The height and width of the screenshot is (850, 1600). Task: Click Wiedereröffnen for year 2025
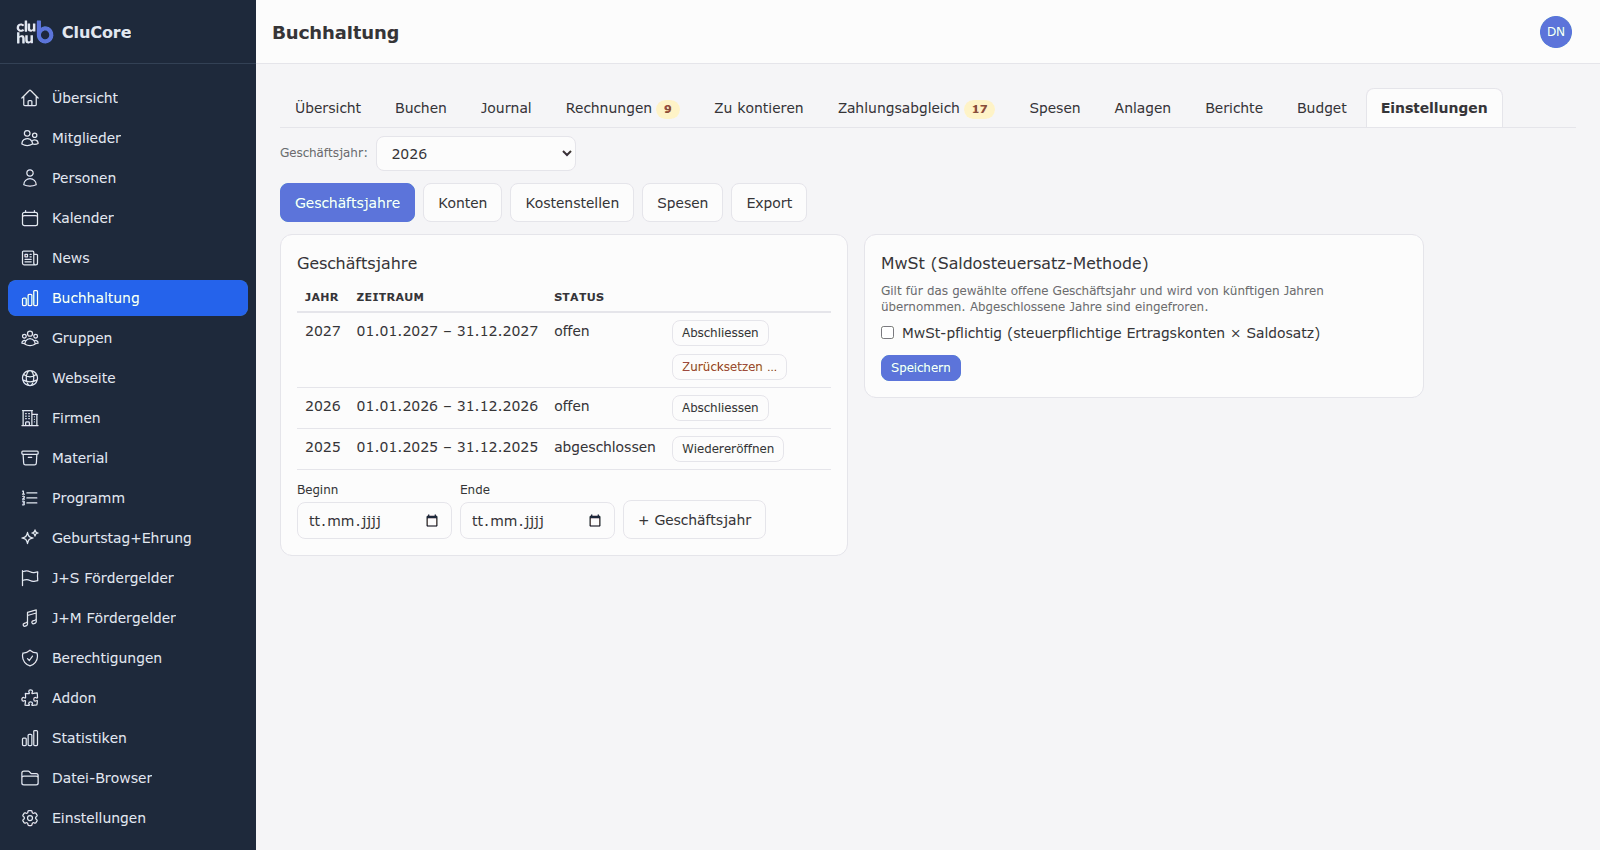(728, 449)
